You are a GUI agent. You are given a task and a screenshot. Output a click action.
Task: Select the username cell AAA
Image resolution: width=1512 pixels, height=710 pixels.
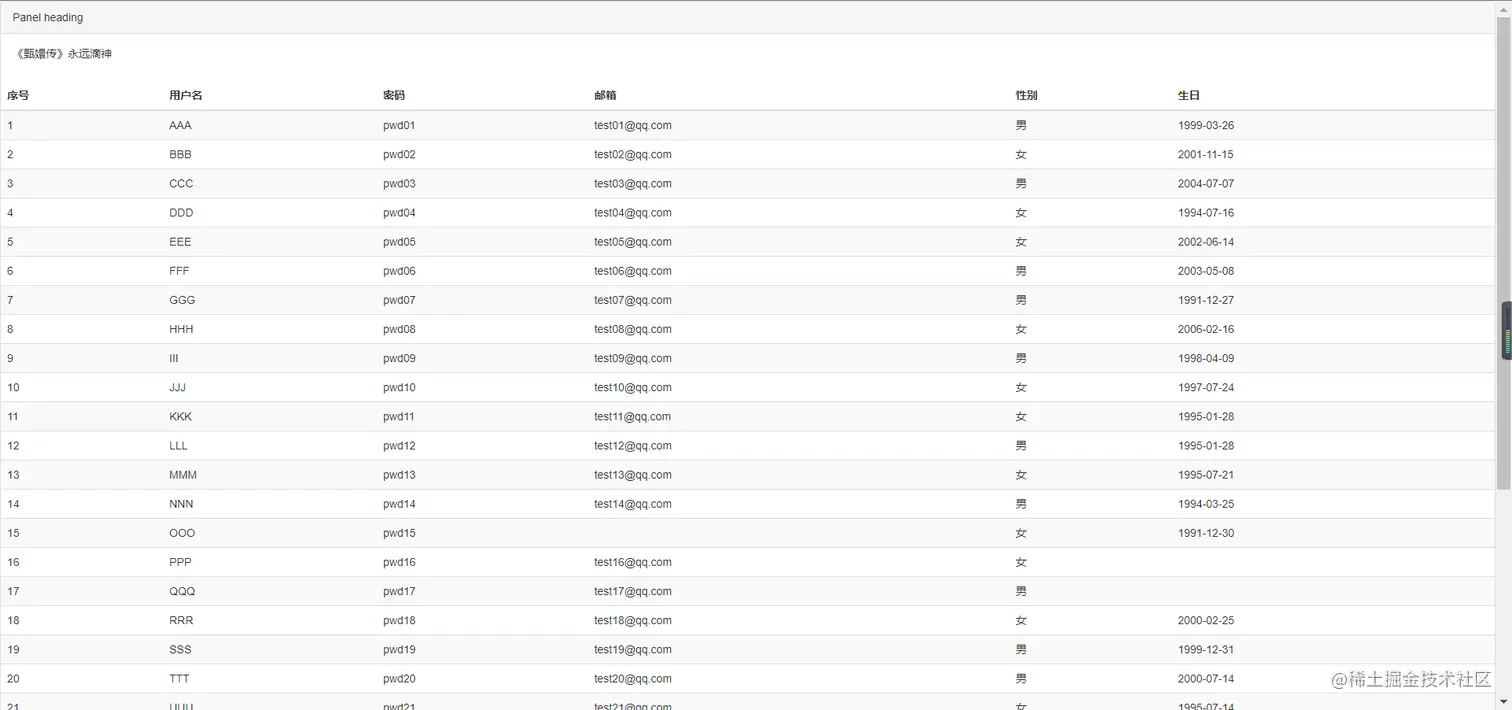pos(180,126)
